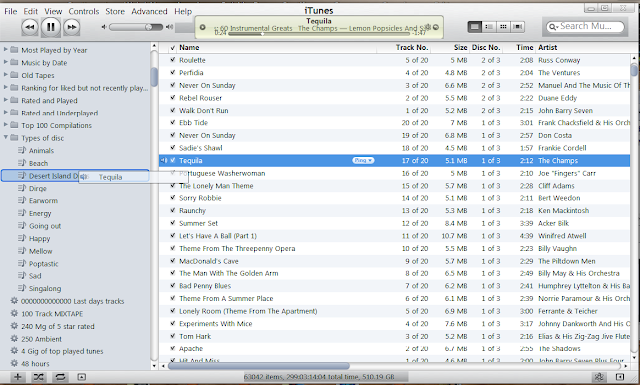Click in the Search Music field
The image size is (640, 385).
tap(585, 27)
